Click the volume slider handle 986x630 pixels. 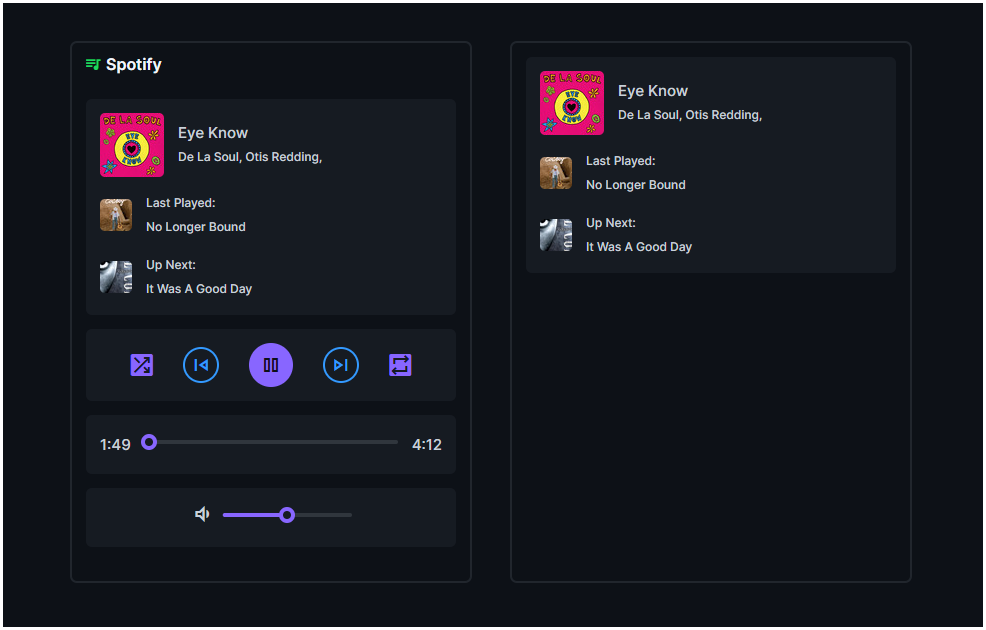tap(287, 516)
